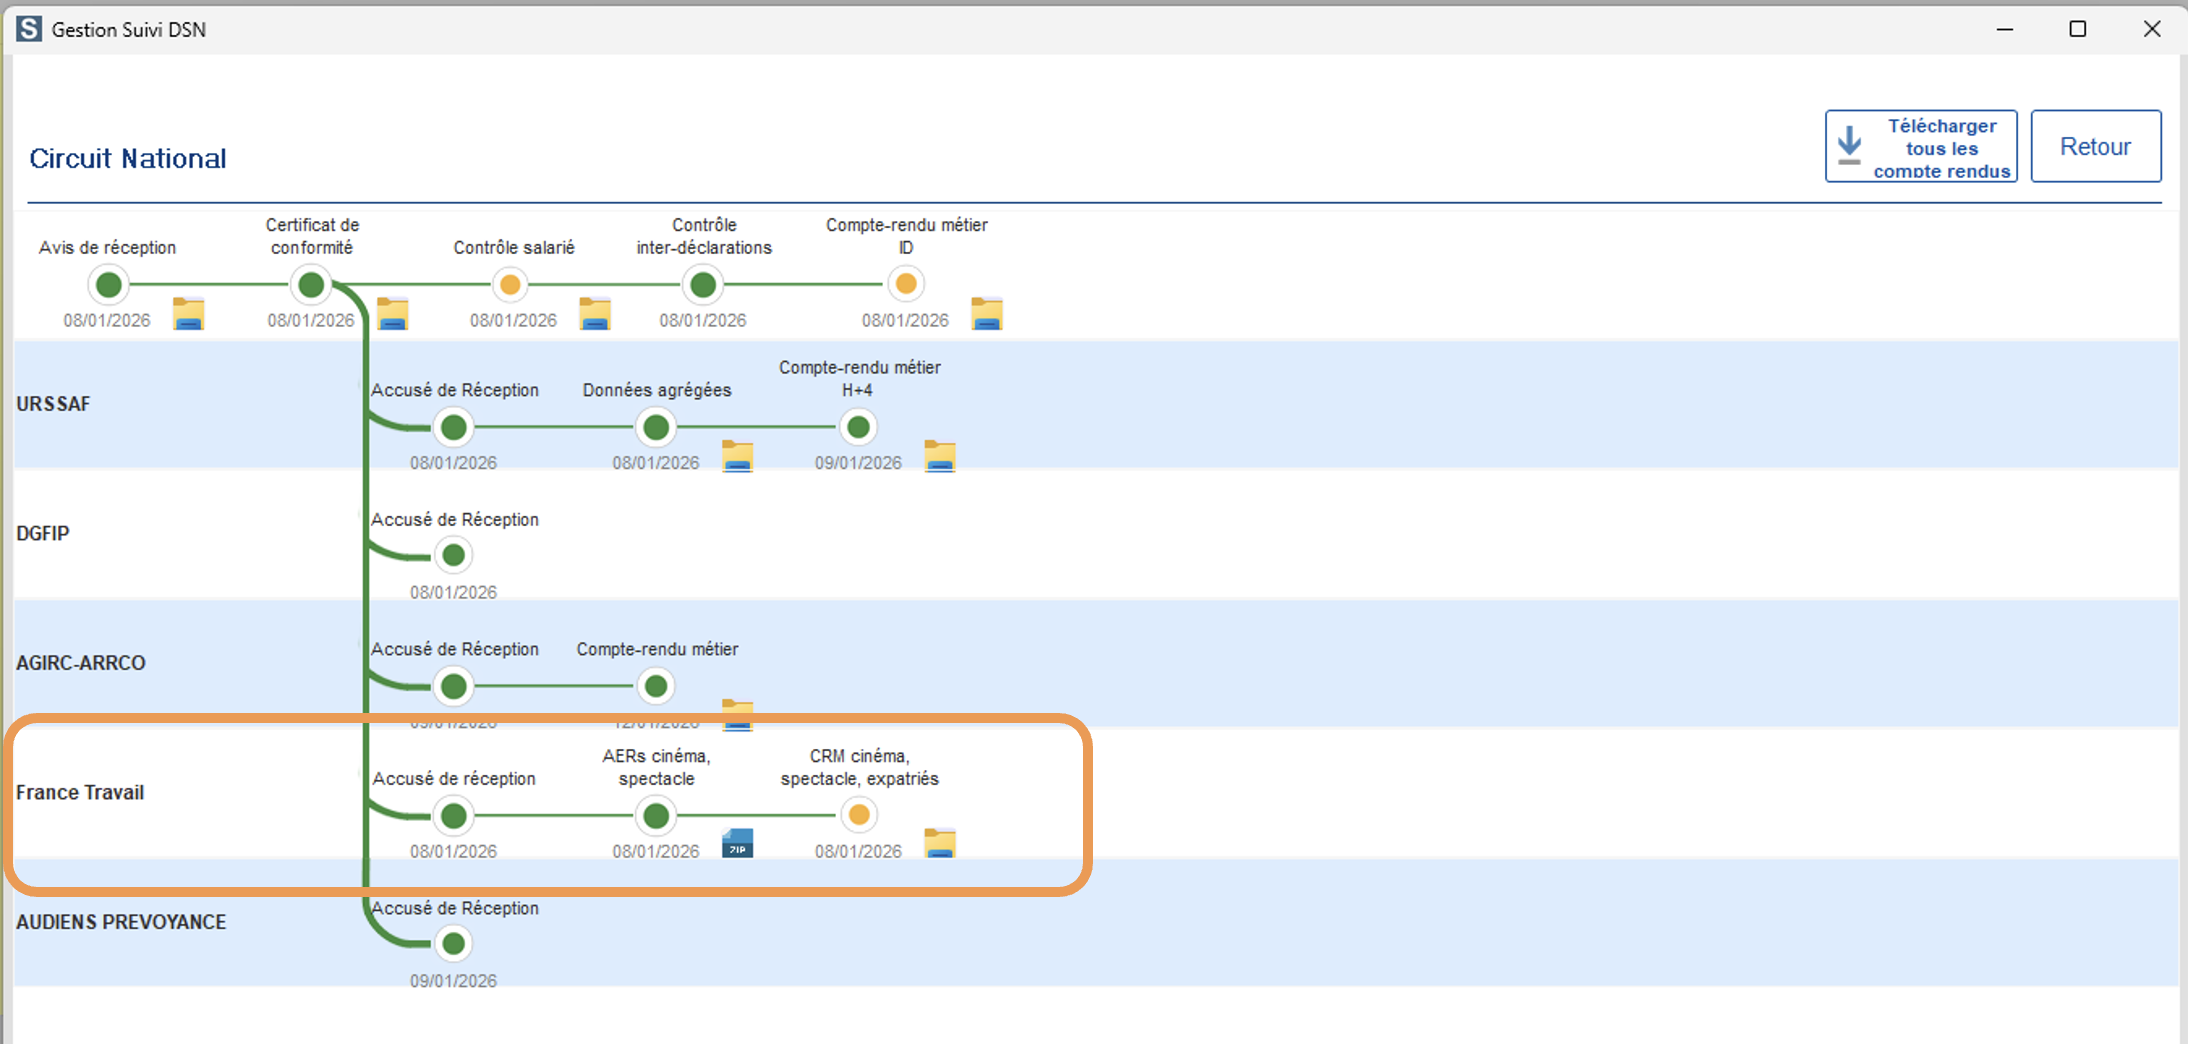Select the orange Contrôle salarié status marker
The image size is (2188, 1044).
coord(510,285)
